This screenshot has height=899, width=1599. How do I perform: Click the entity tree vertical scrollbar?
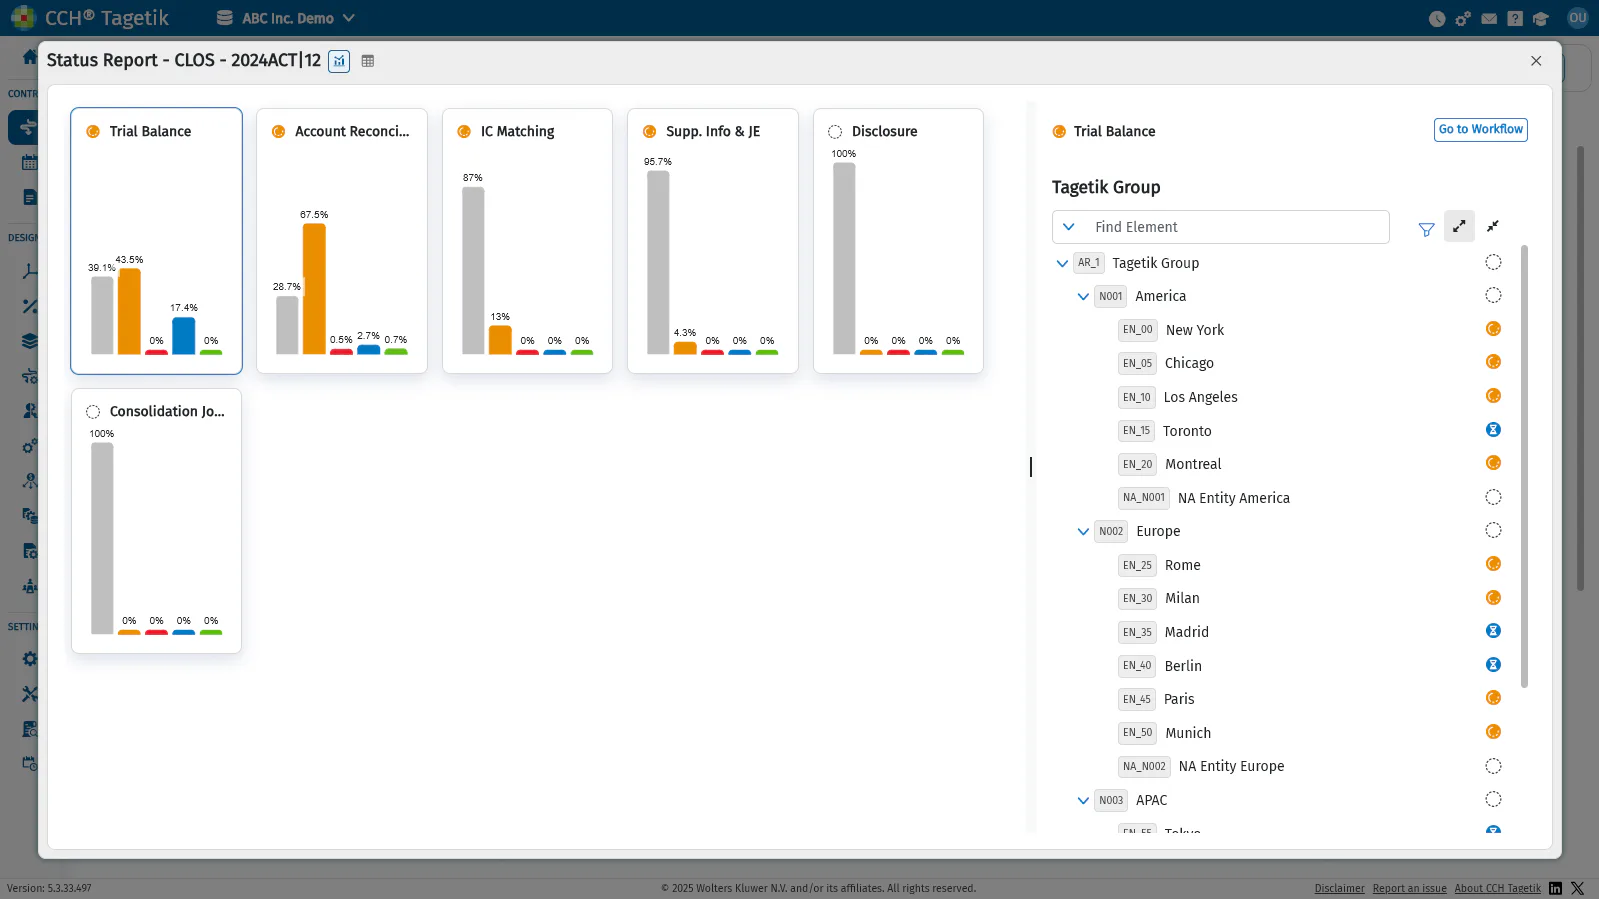1524,466
